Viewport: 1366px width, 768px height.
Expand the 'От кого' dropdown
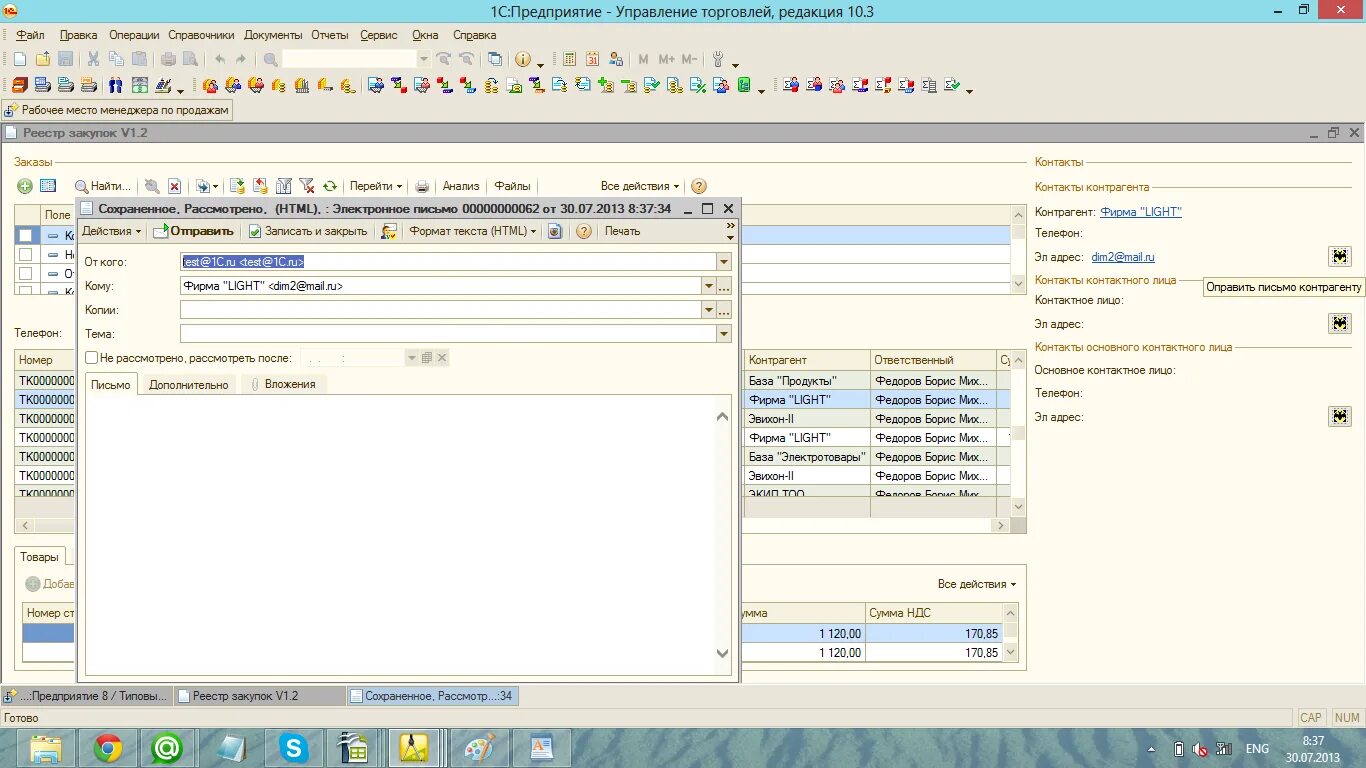[x=724, y=262]
